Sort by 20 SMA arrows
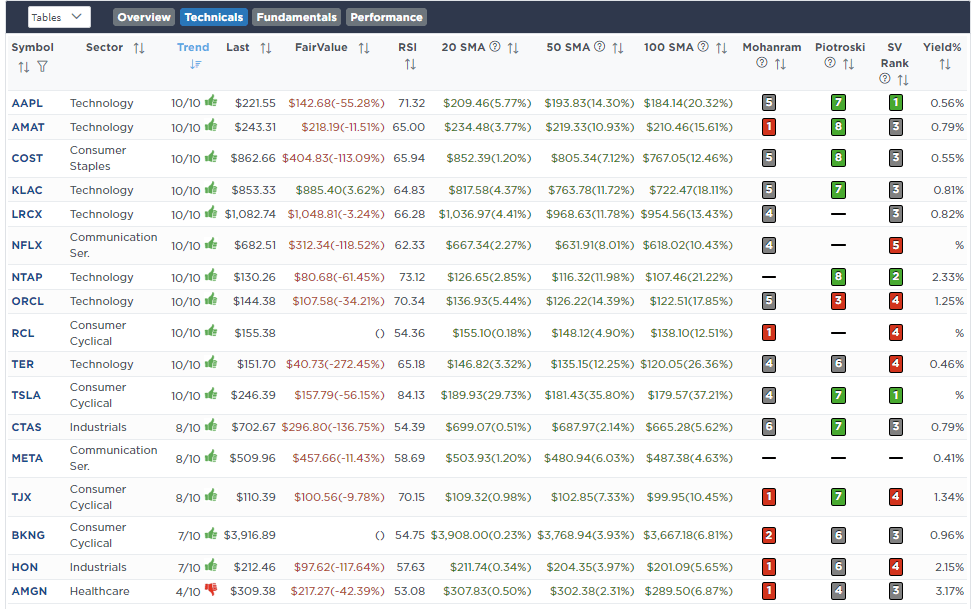The image size is (975, 609). click(x=513, y=48)
